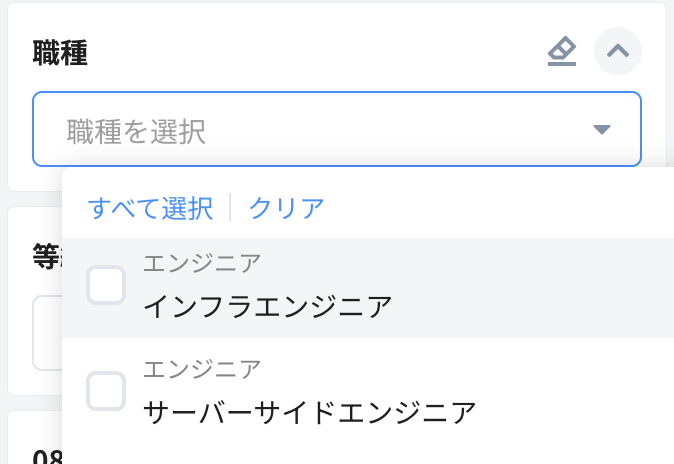Click the 08 text at the bottom
The height and width of the screenshot is (464, 674).
47,456
